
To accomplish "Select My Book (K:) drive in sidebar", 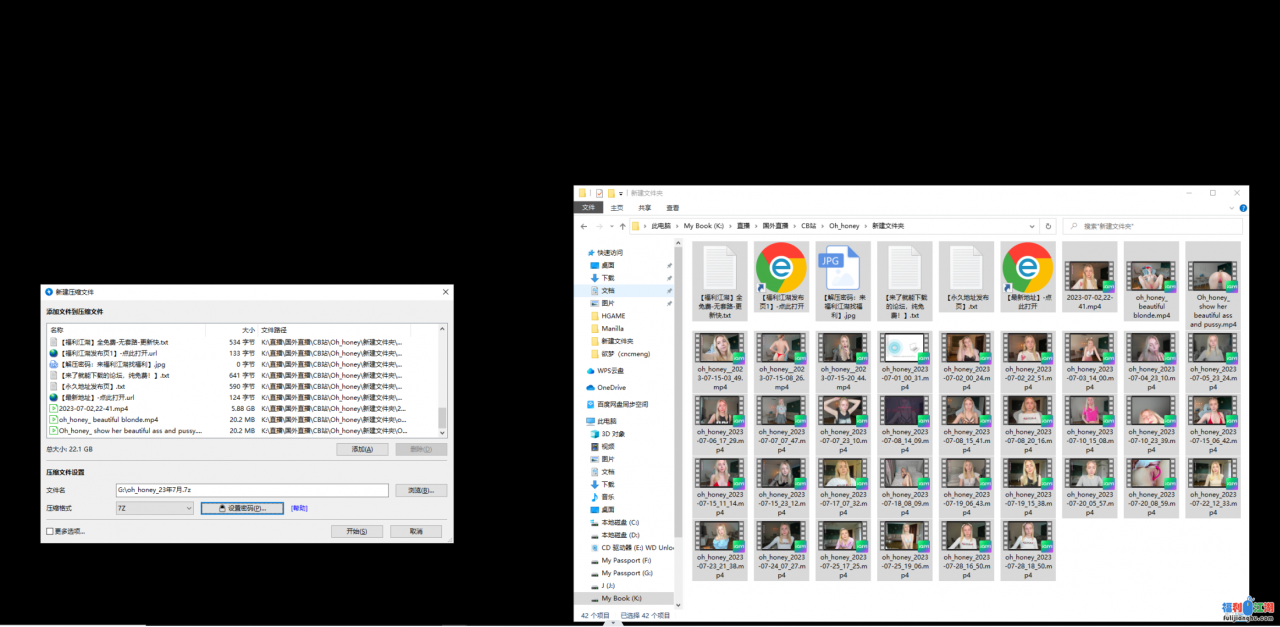I will (x=621, y=598).
